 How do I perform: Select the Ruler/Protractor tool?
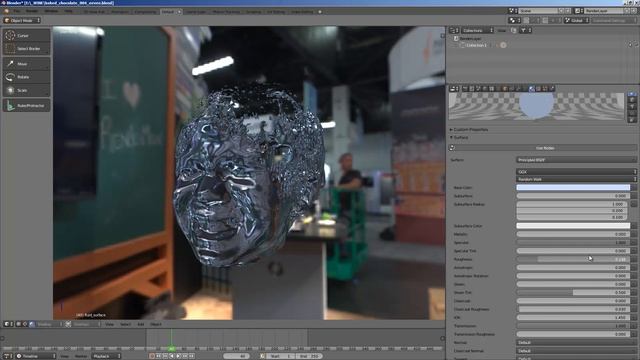[27, 105]
